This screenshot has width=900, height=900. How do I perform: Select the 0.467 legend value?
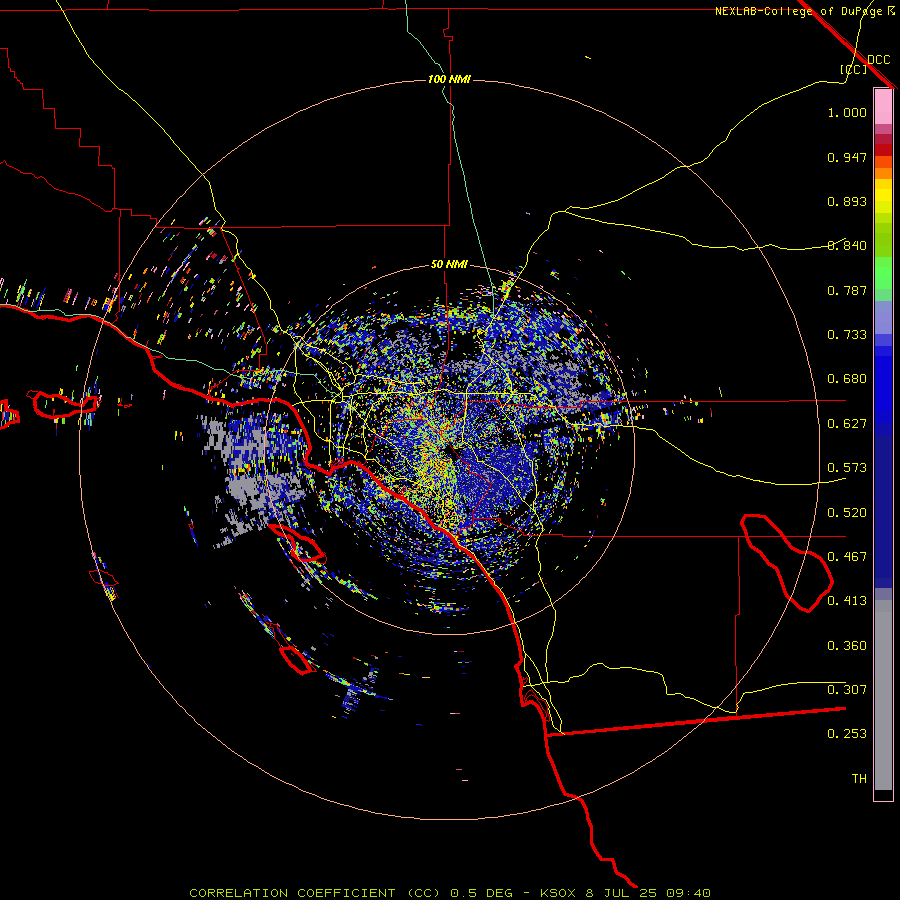847,557
